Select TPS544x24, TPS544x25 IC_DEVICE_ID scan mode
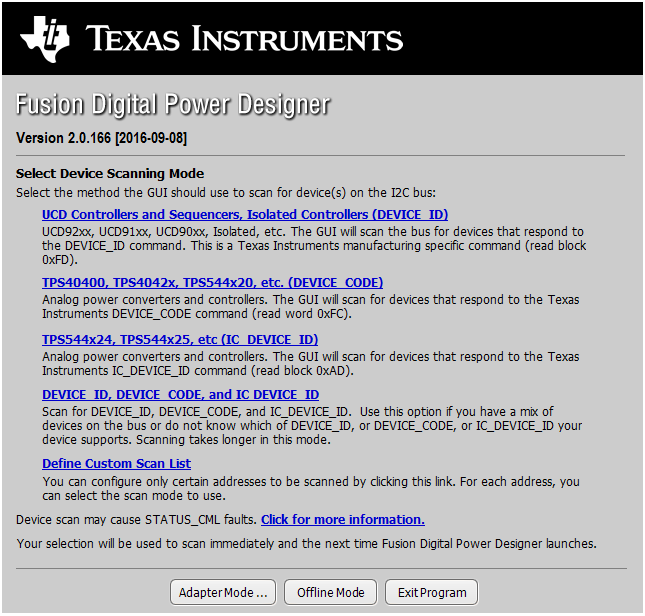The image size is (645, 616). click(180, 339)
